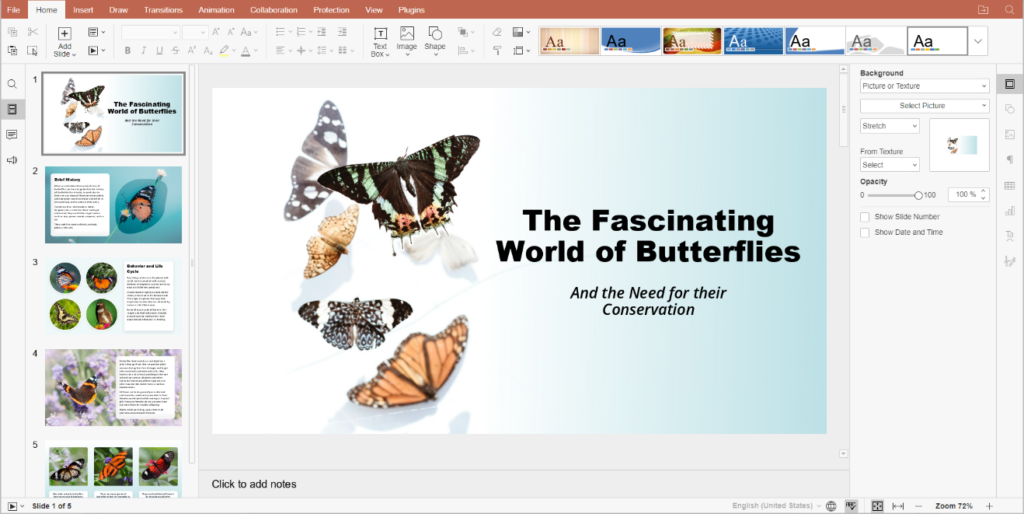Select slide 3 thumbnail, Behavior and Life Cycle
The height and width of the screenshot is (514, 1024).
click(113, 295)
